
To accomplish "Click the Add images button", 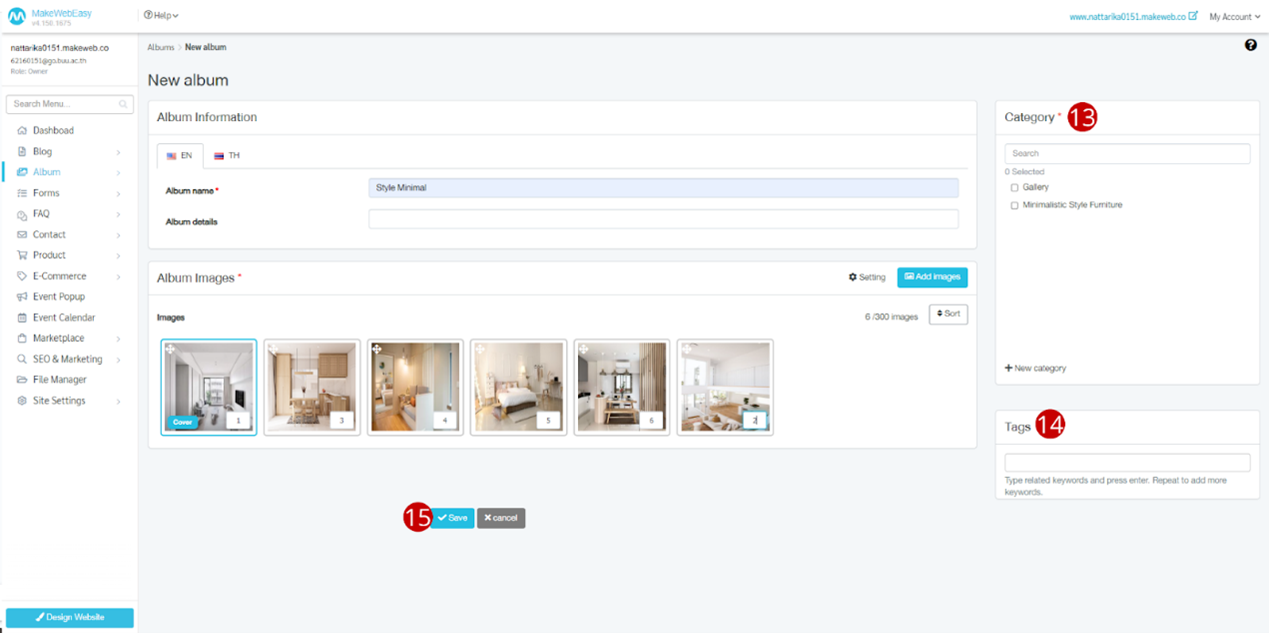I will (x=931, y=277).
